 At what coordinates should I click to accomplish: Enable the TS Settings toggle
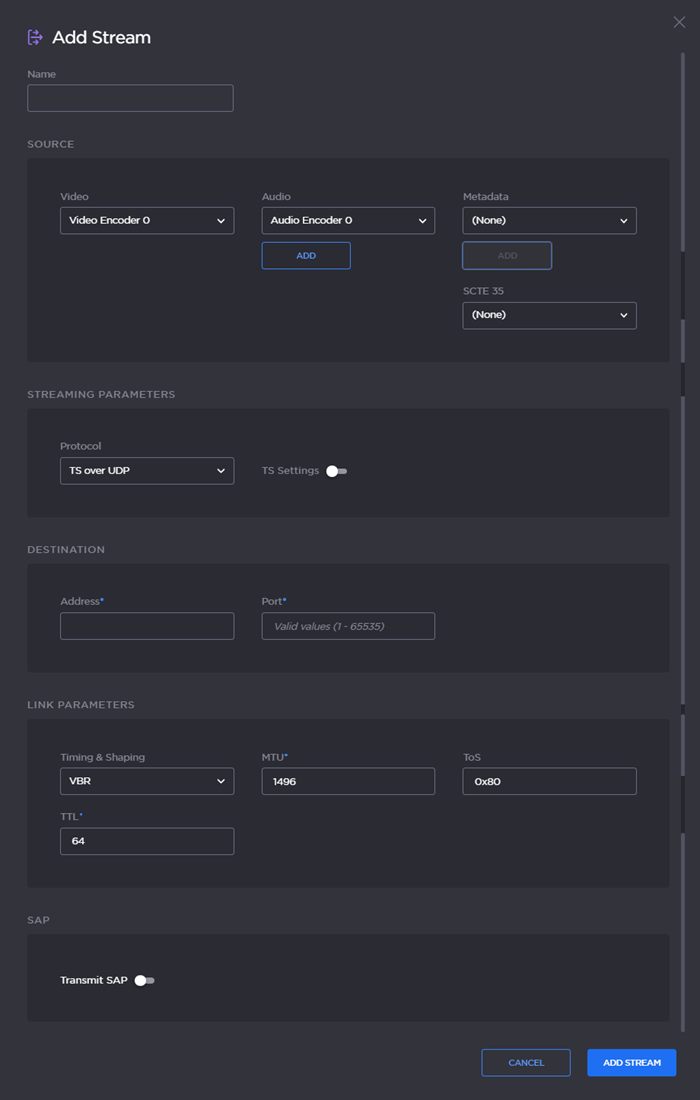click(x=337, y=471)
